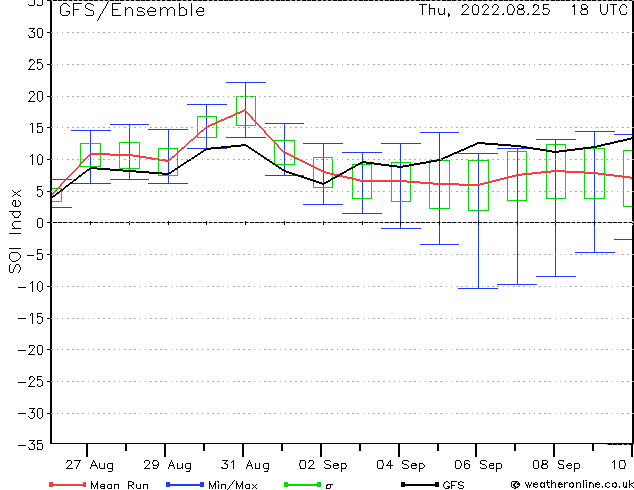Select the y-axis label -5
This screenshot has width=634, height=490.
pyautogui.click(x=35, y=255)
